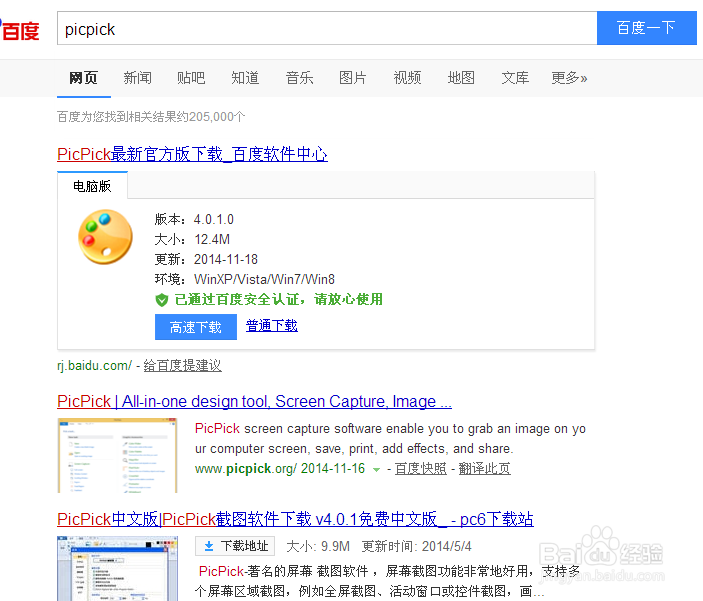Open PicPick中文版 pc6下载站 result link
Viewport: 703px width, 601px height.
point(295,519)
